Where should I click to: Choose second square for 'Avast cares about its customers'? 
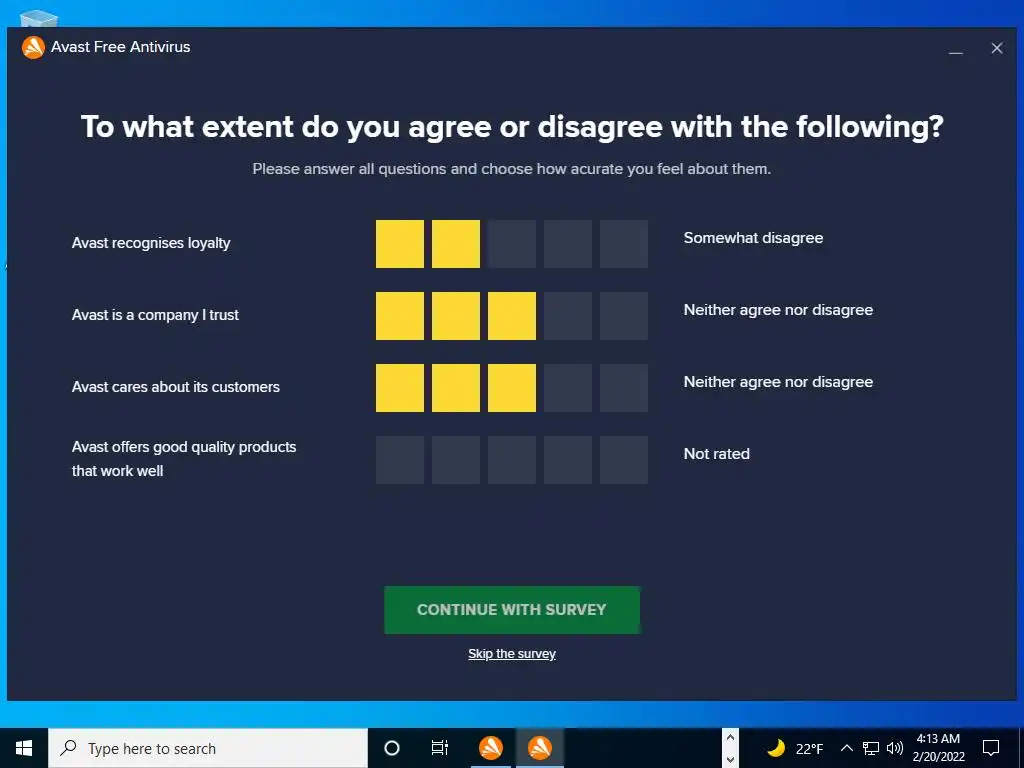point(456,388)
